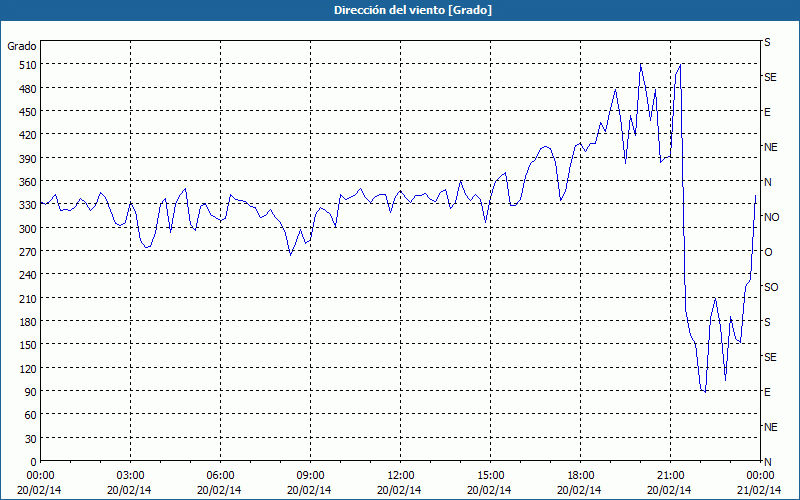Viewport: 800px width, 500px height.
Task: Select the 330 degree axis label
Action: [28, 205]
